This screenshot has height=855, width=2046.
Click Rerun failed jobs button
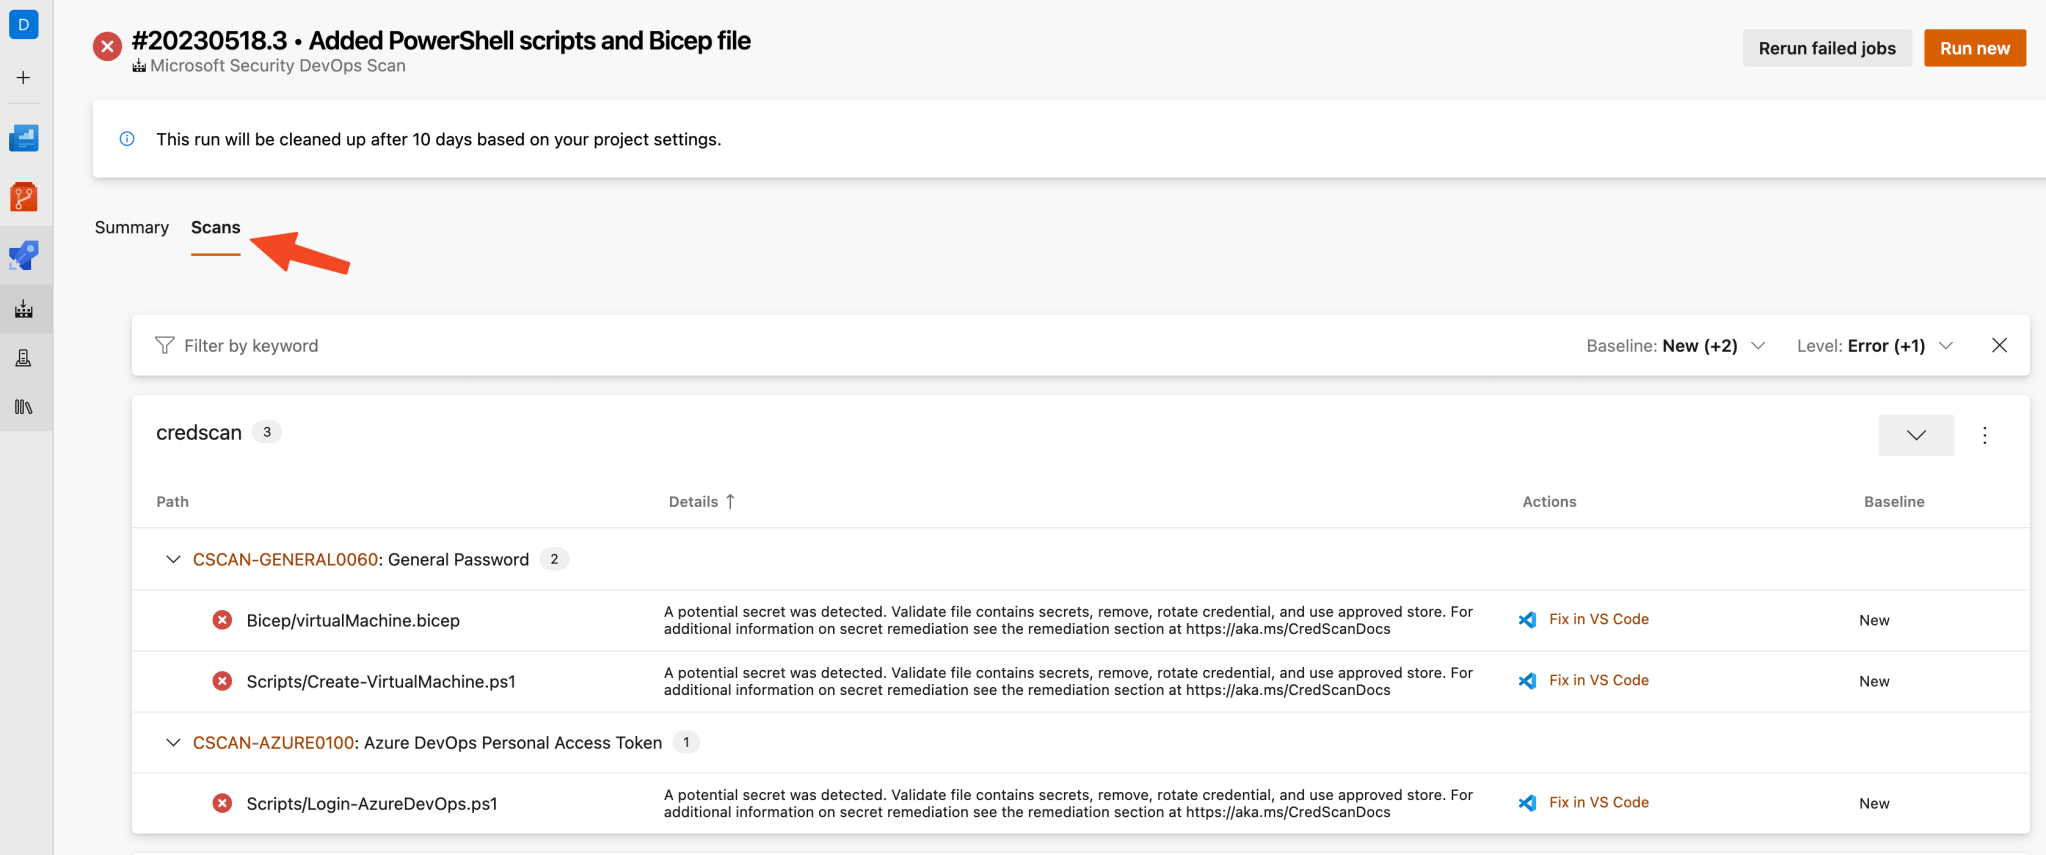1827,48
